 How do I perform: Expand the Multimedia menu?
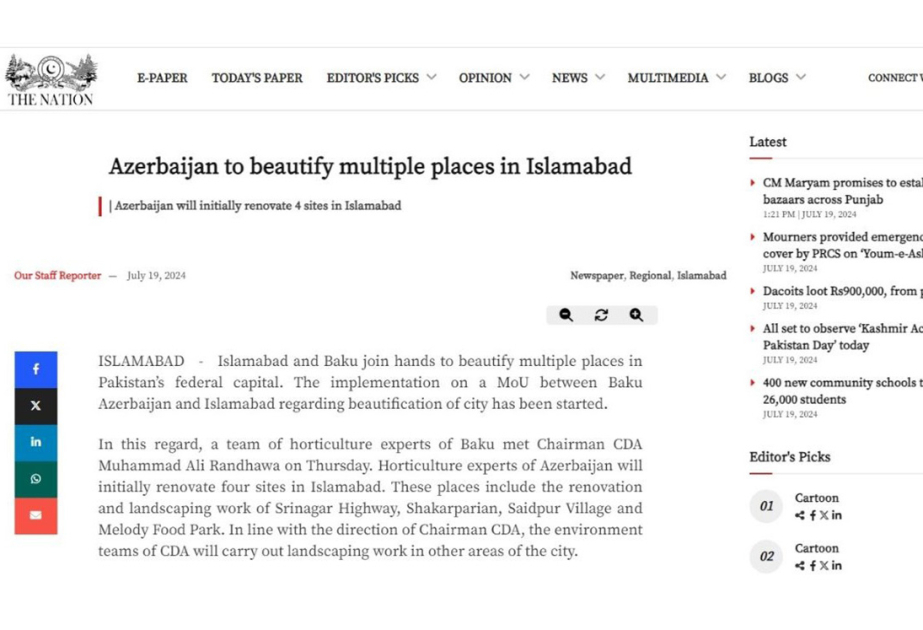pos(676,78)
